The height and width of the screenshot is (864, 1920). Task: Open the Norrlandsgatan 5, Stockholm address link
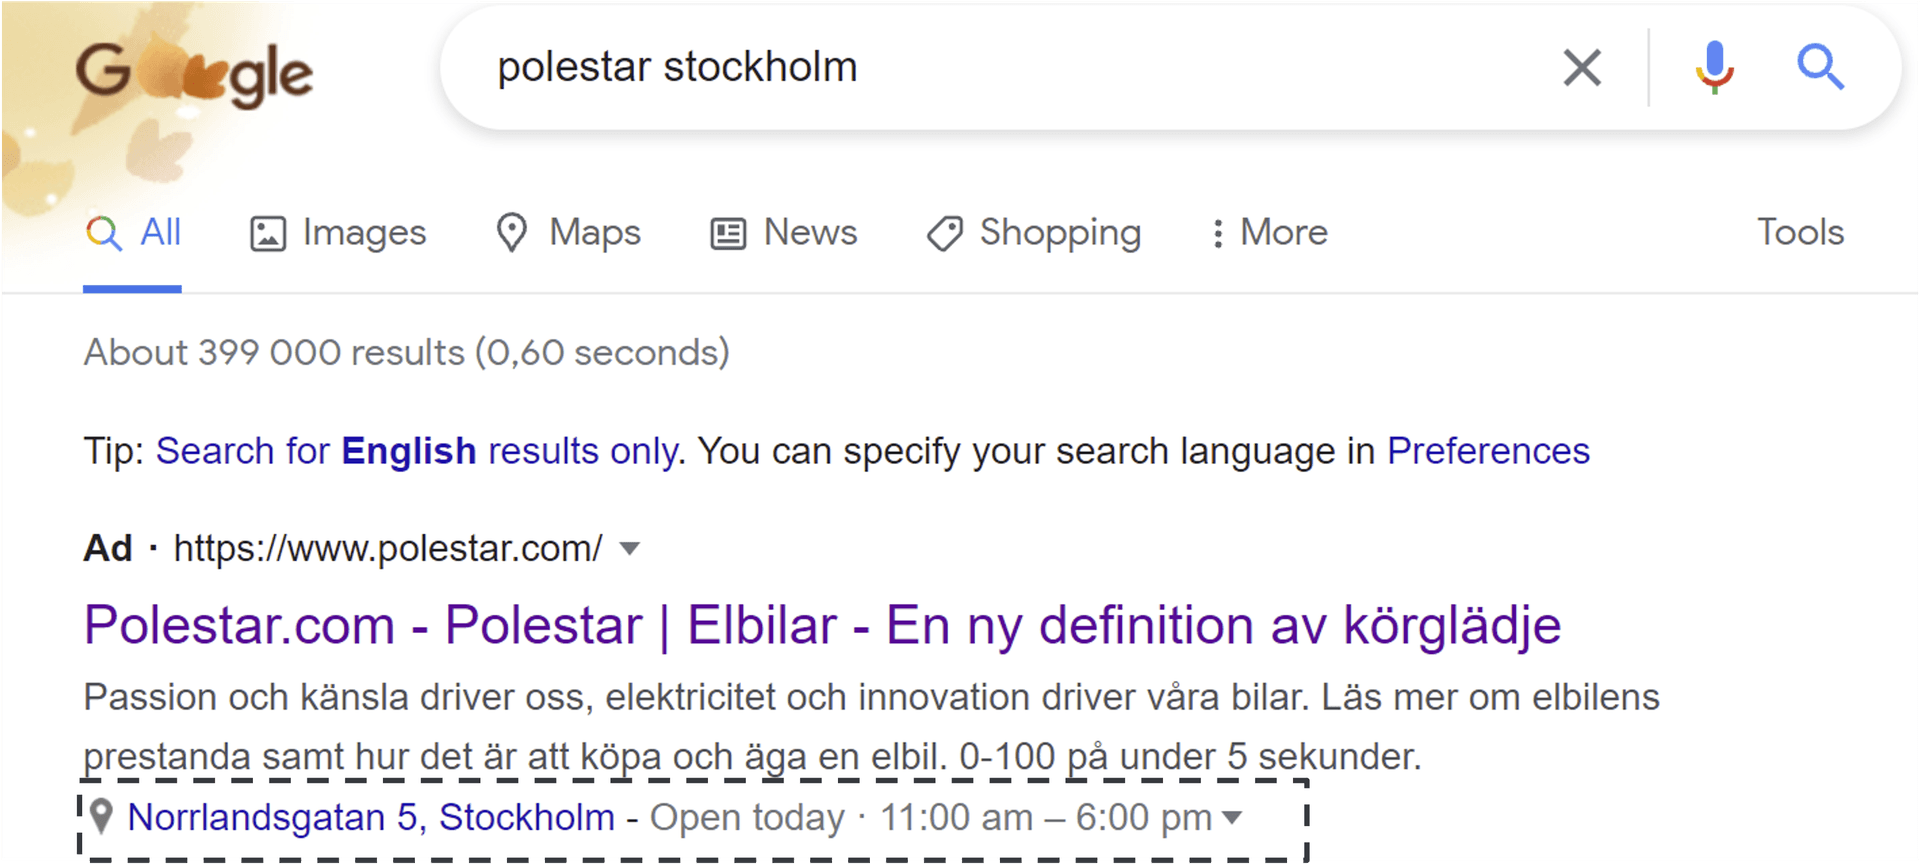371,817
